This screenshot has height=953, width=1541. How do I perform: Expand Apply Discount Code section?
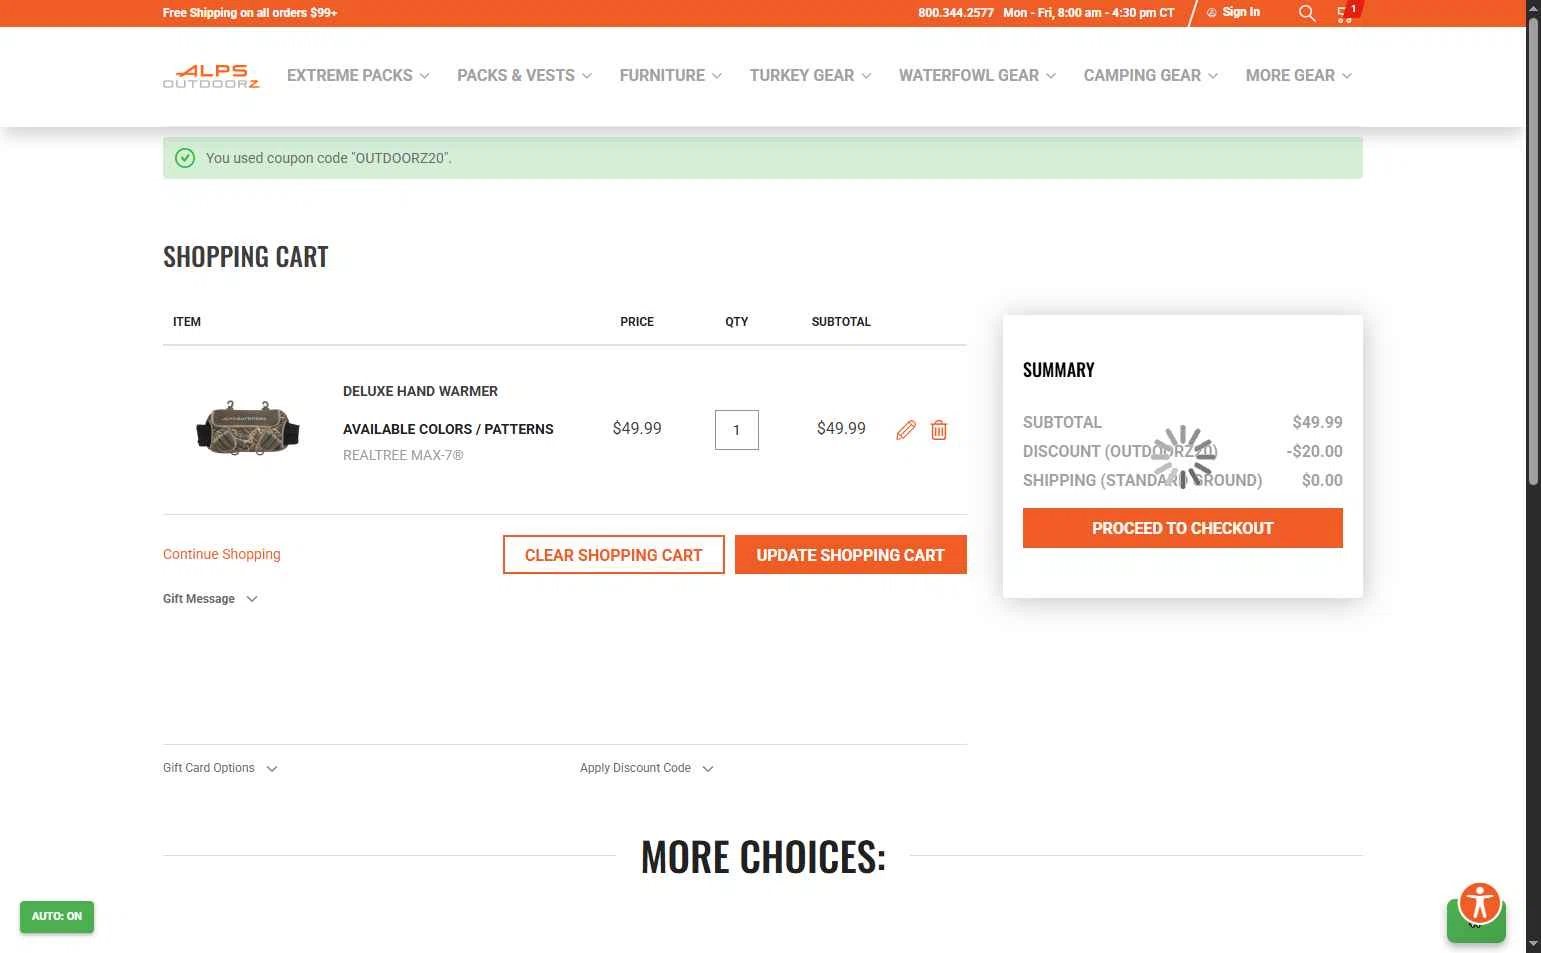click(x=646, y=768)
